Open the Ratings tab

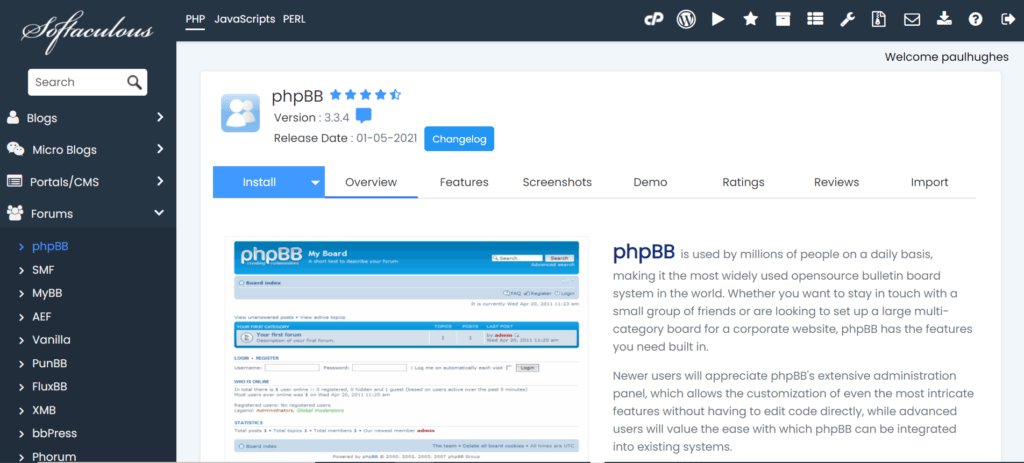(x=743, y=182)
